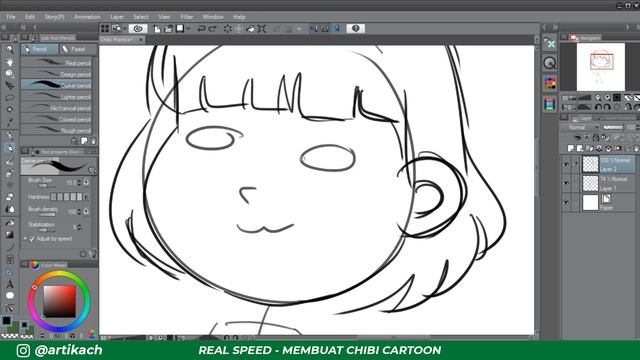Viewport: 640px width, 360px height.
Task: Click Redo in the command bar
Action: tap(212, 29)
